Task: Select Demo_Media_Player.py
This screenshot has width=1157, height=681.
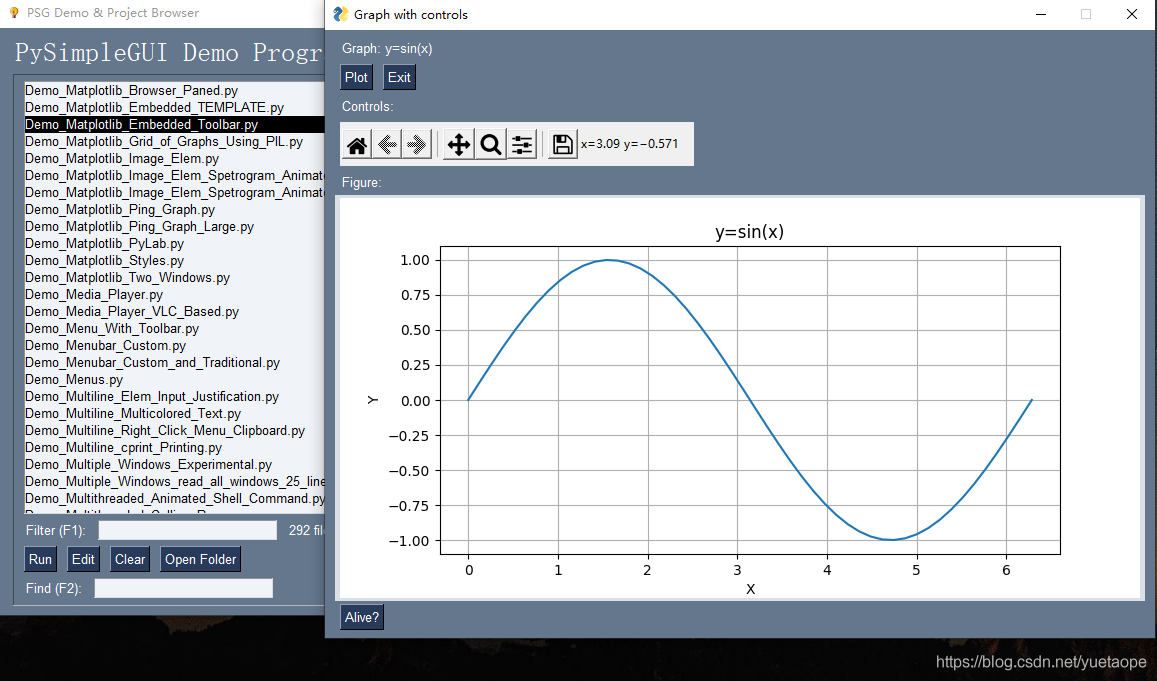Action: pyautogui.click(x=174, y=294)
